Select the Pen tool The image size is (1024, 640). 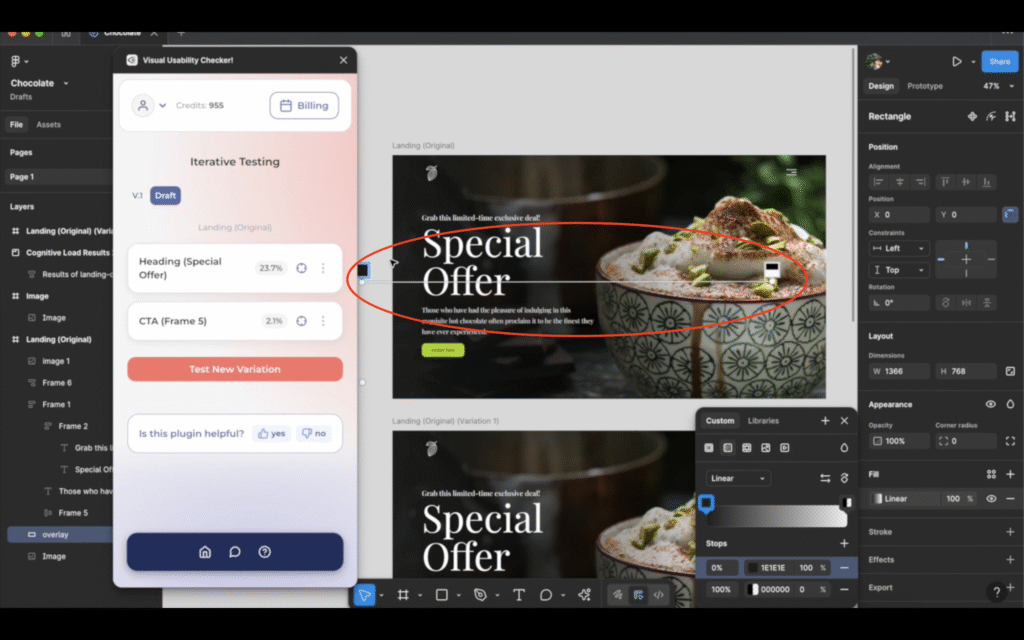click(480, 595)
